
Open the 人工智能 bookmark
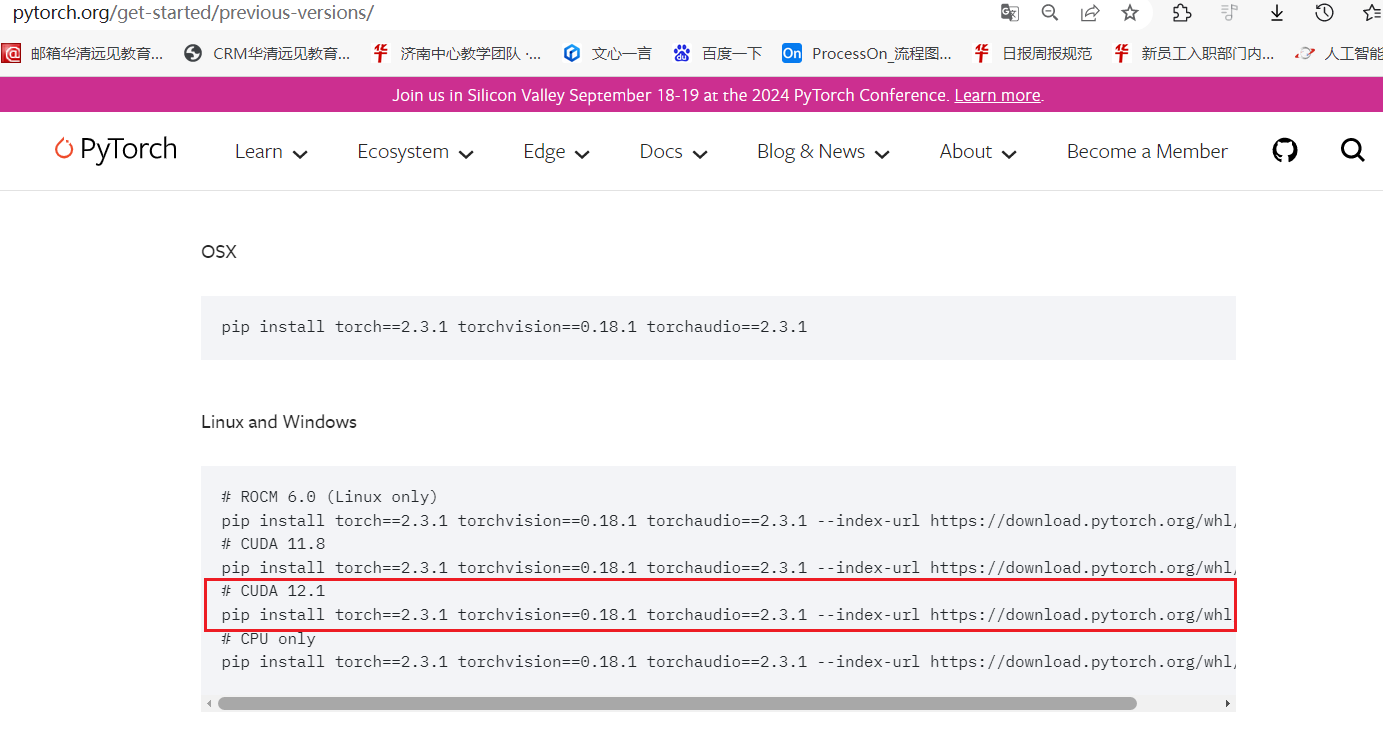click(x=1339, y=53)
